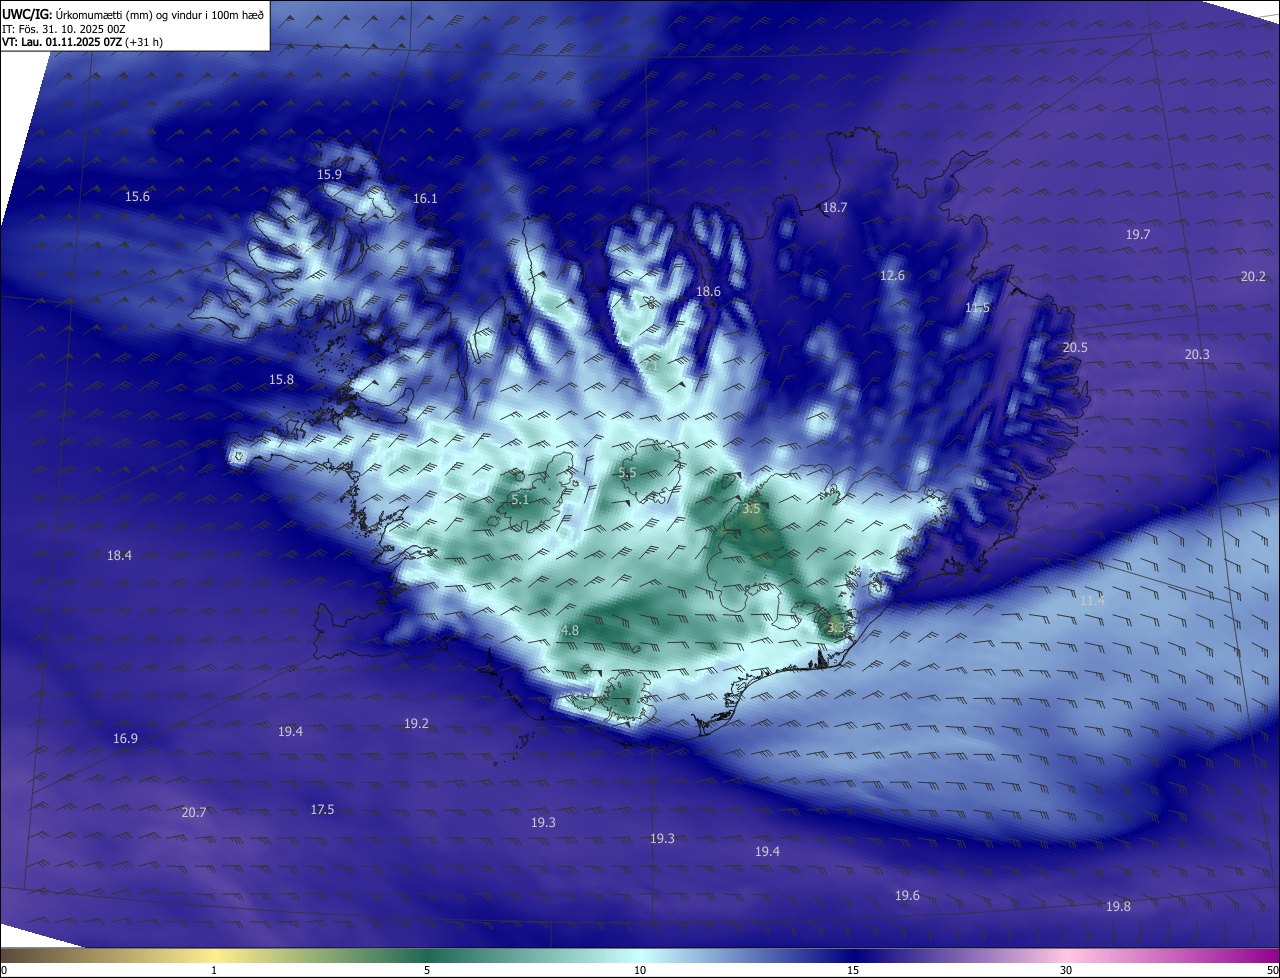Click the 19.7 value label
Image resolution: width=1280 pixels, height=978 pixels.
[x=1138, y=235]
